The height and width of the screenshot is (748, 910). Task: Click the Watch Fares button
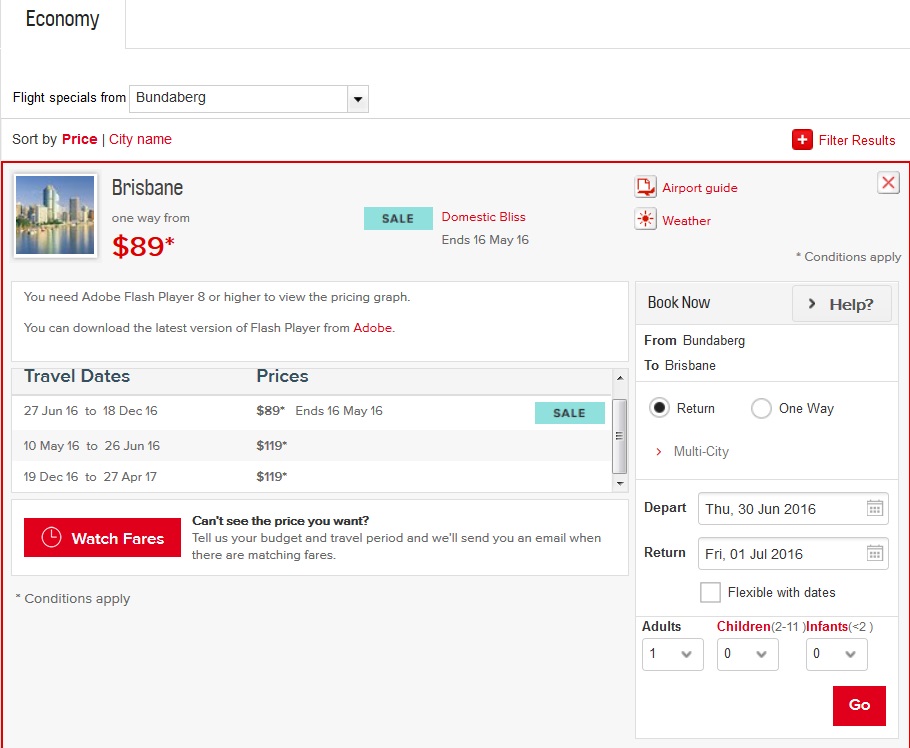coord(102,538)
